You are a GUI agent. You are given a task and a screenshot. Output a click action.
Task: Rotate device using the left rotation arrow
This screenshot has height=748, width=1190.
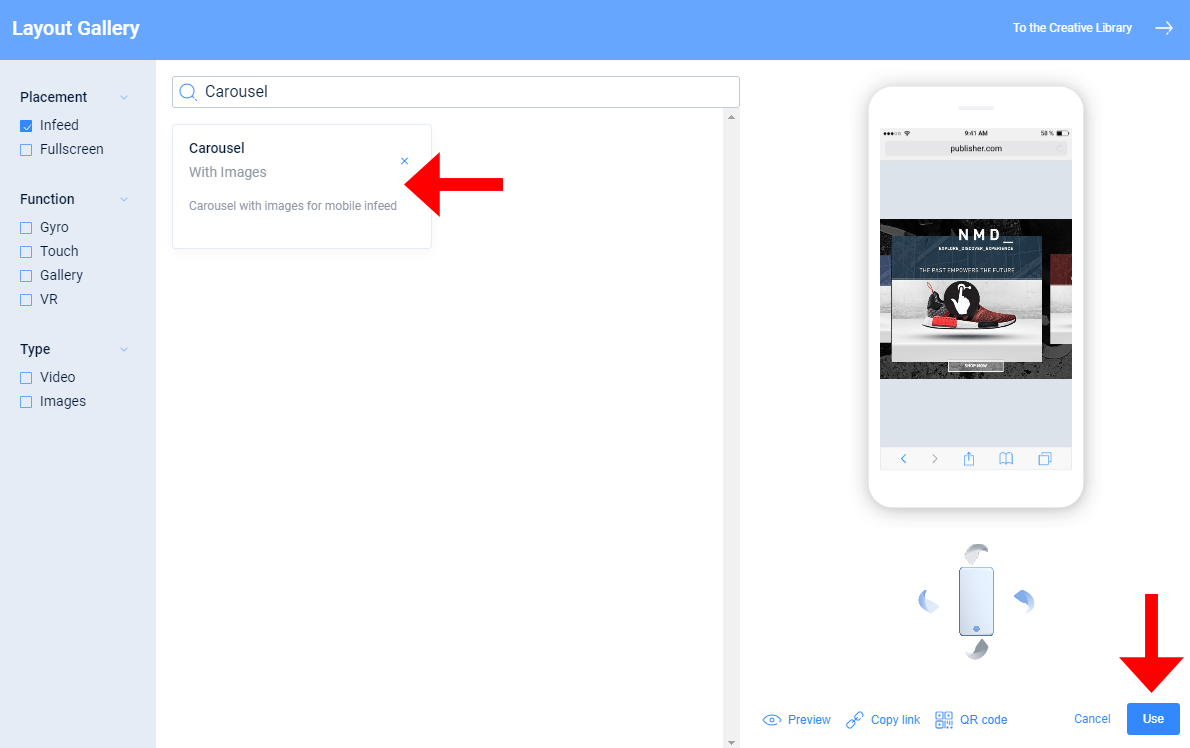click(x=928, y=601)
